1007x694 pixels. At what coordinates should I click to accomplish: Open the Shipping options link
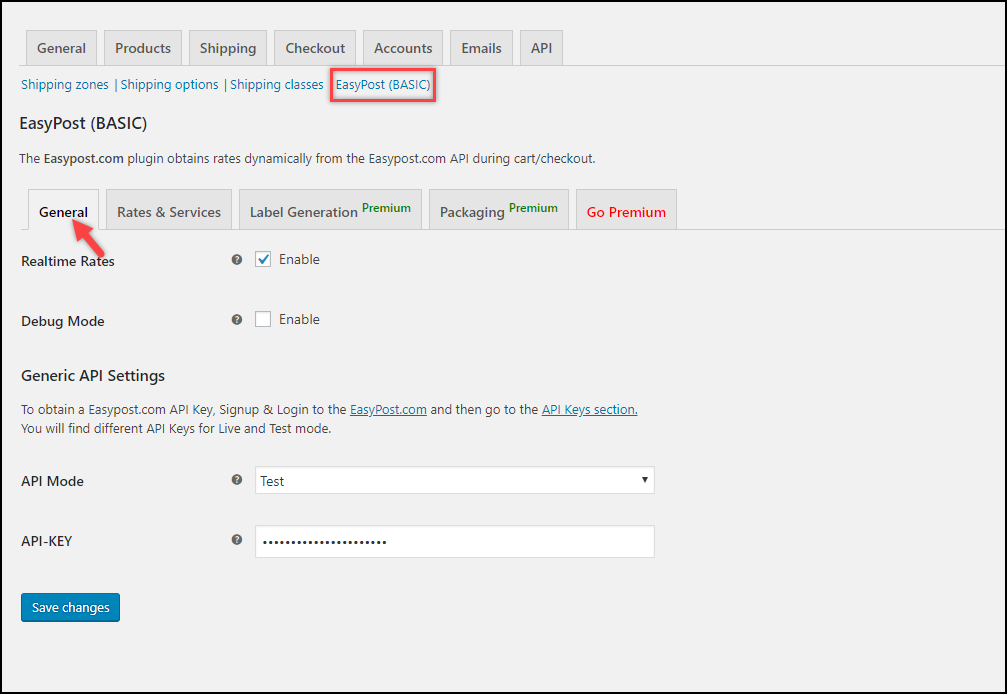click(170, 85)
